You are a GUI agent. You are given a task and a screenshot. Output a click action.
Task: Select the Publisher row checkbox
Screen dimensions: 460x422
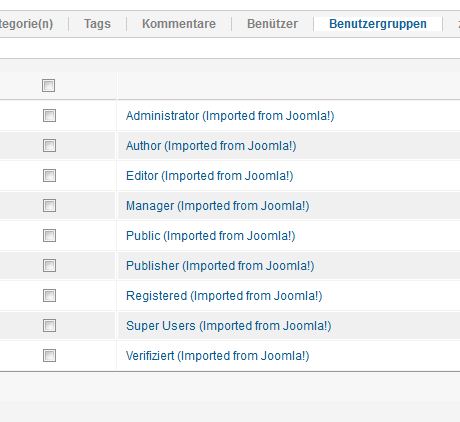[x=49, y=266]
